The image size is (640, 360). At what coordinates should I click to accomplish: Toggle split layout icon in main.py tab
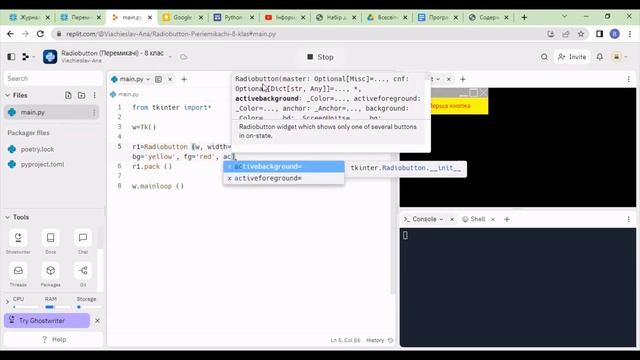[x=158, y=79]
